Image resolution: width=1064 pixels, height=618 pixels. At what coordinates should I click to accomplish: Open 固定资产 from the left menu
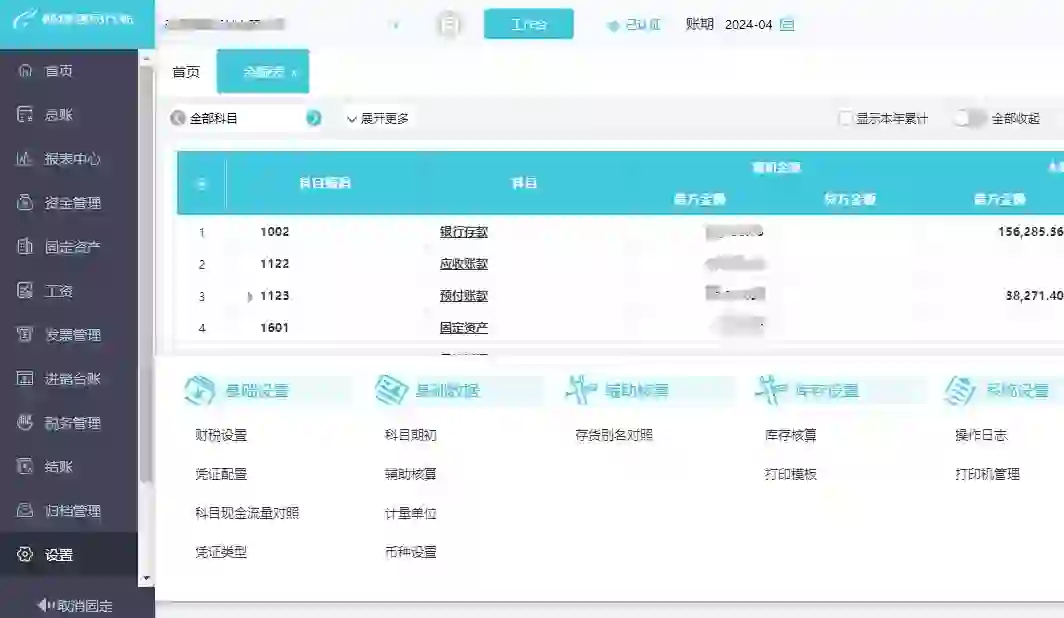pos(64,246)
